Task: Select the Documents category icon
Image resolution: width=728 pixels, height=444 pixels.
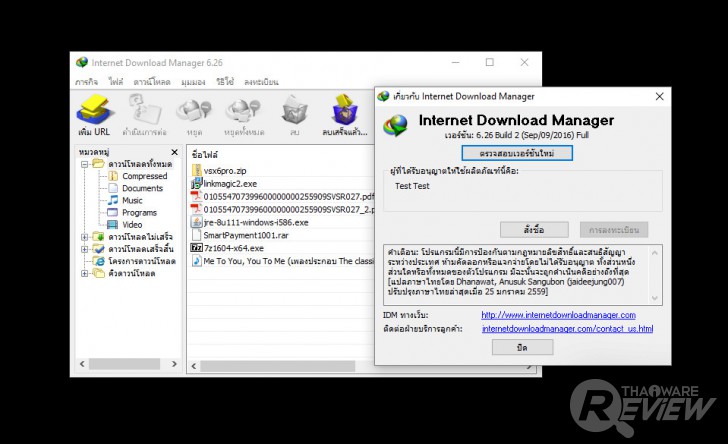Action: point(113,188)
